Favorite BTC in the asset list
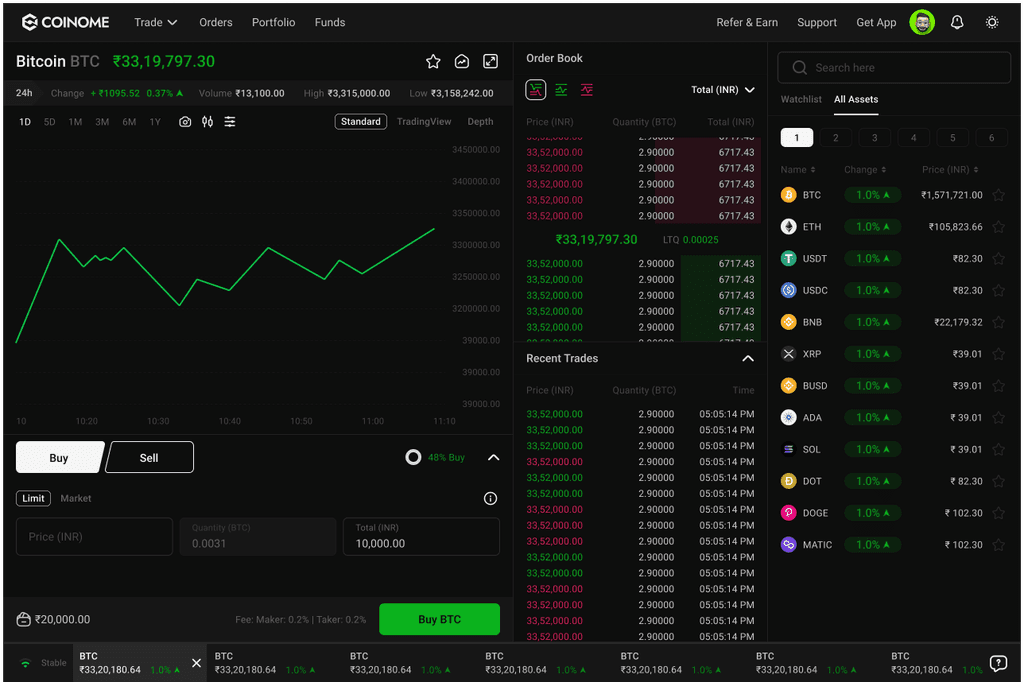Screen dimensions: 1024x682 [999, 195]
